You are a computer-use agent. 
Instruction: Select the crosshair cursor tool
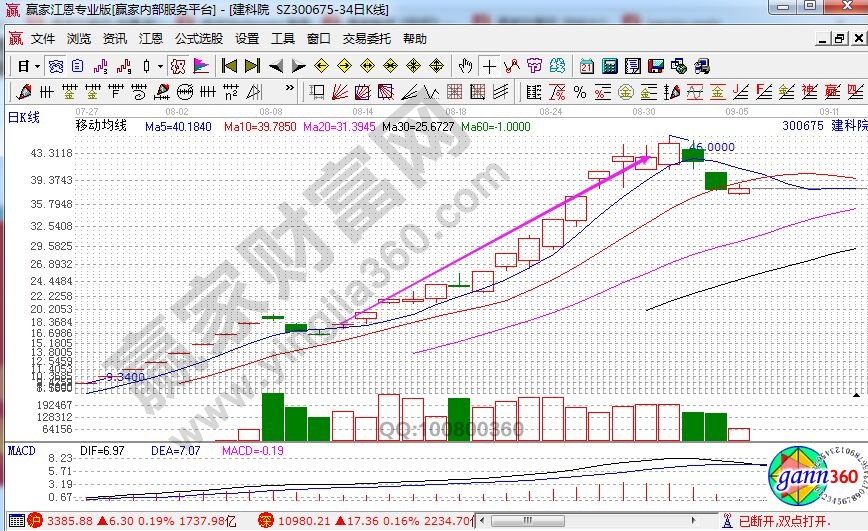point(488,66)
